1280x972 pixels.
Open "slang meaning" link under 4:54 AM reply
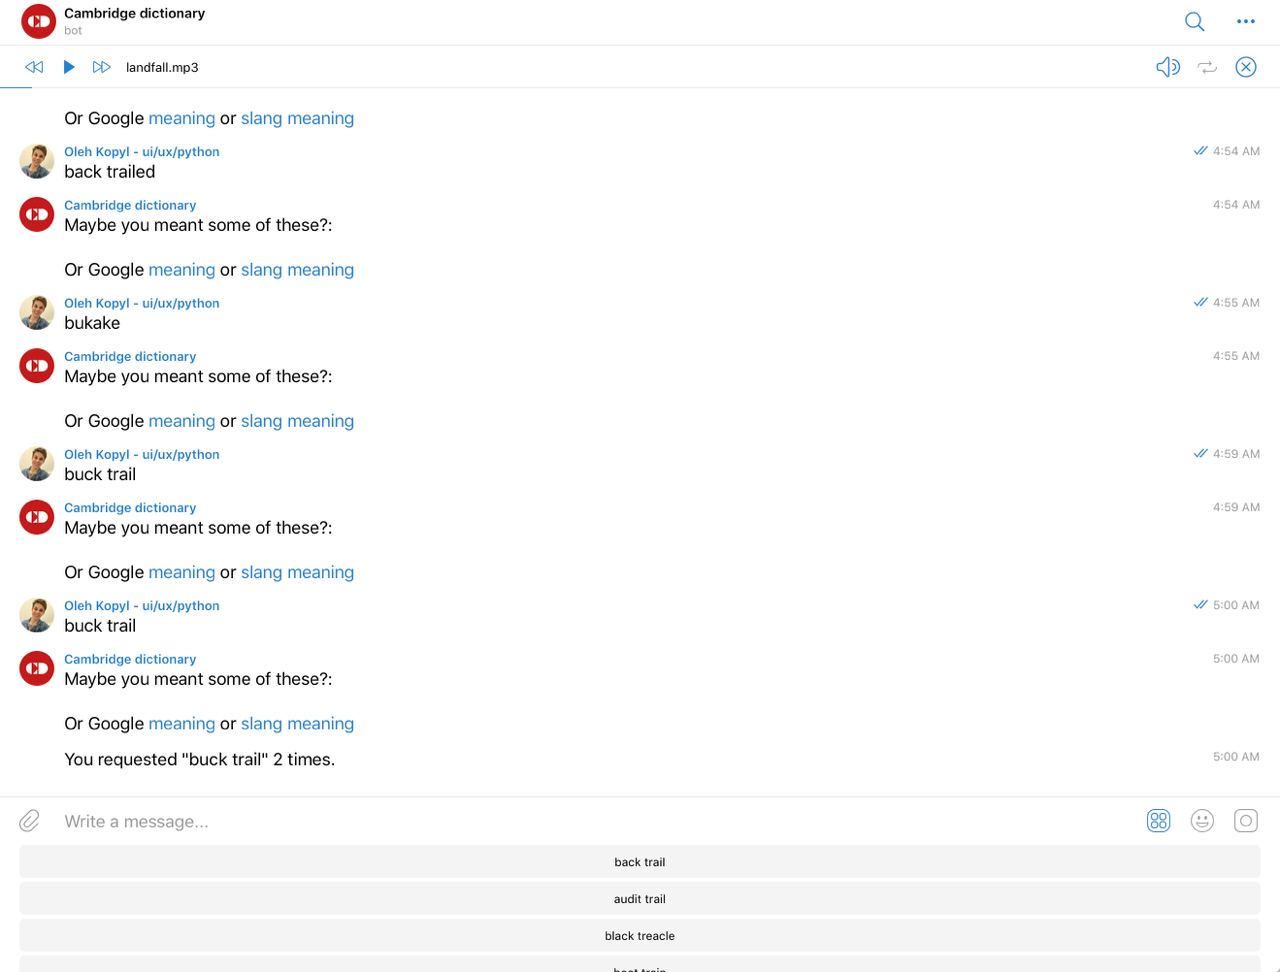click(x=297, y=269)
